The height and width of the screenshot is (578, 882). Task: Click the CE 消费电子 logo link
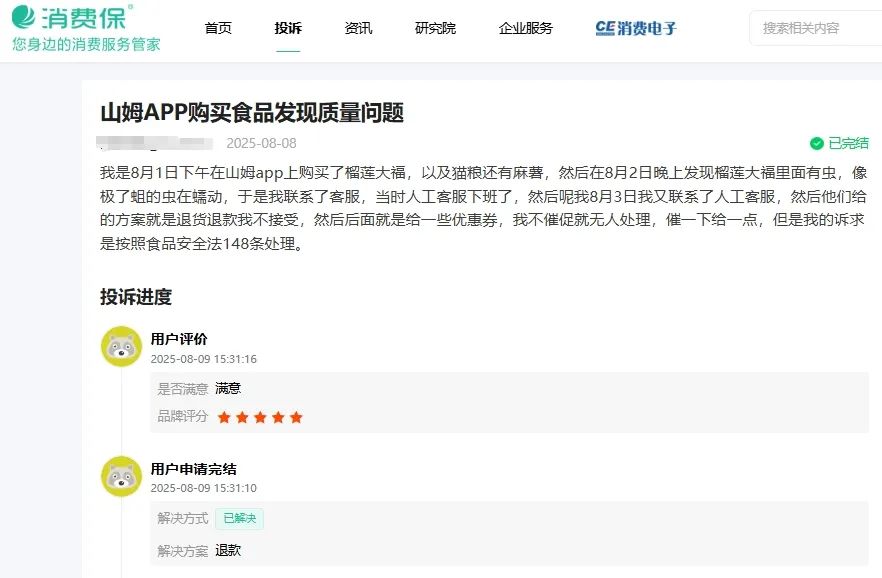click(636, 28)
